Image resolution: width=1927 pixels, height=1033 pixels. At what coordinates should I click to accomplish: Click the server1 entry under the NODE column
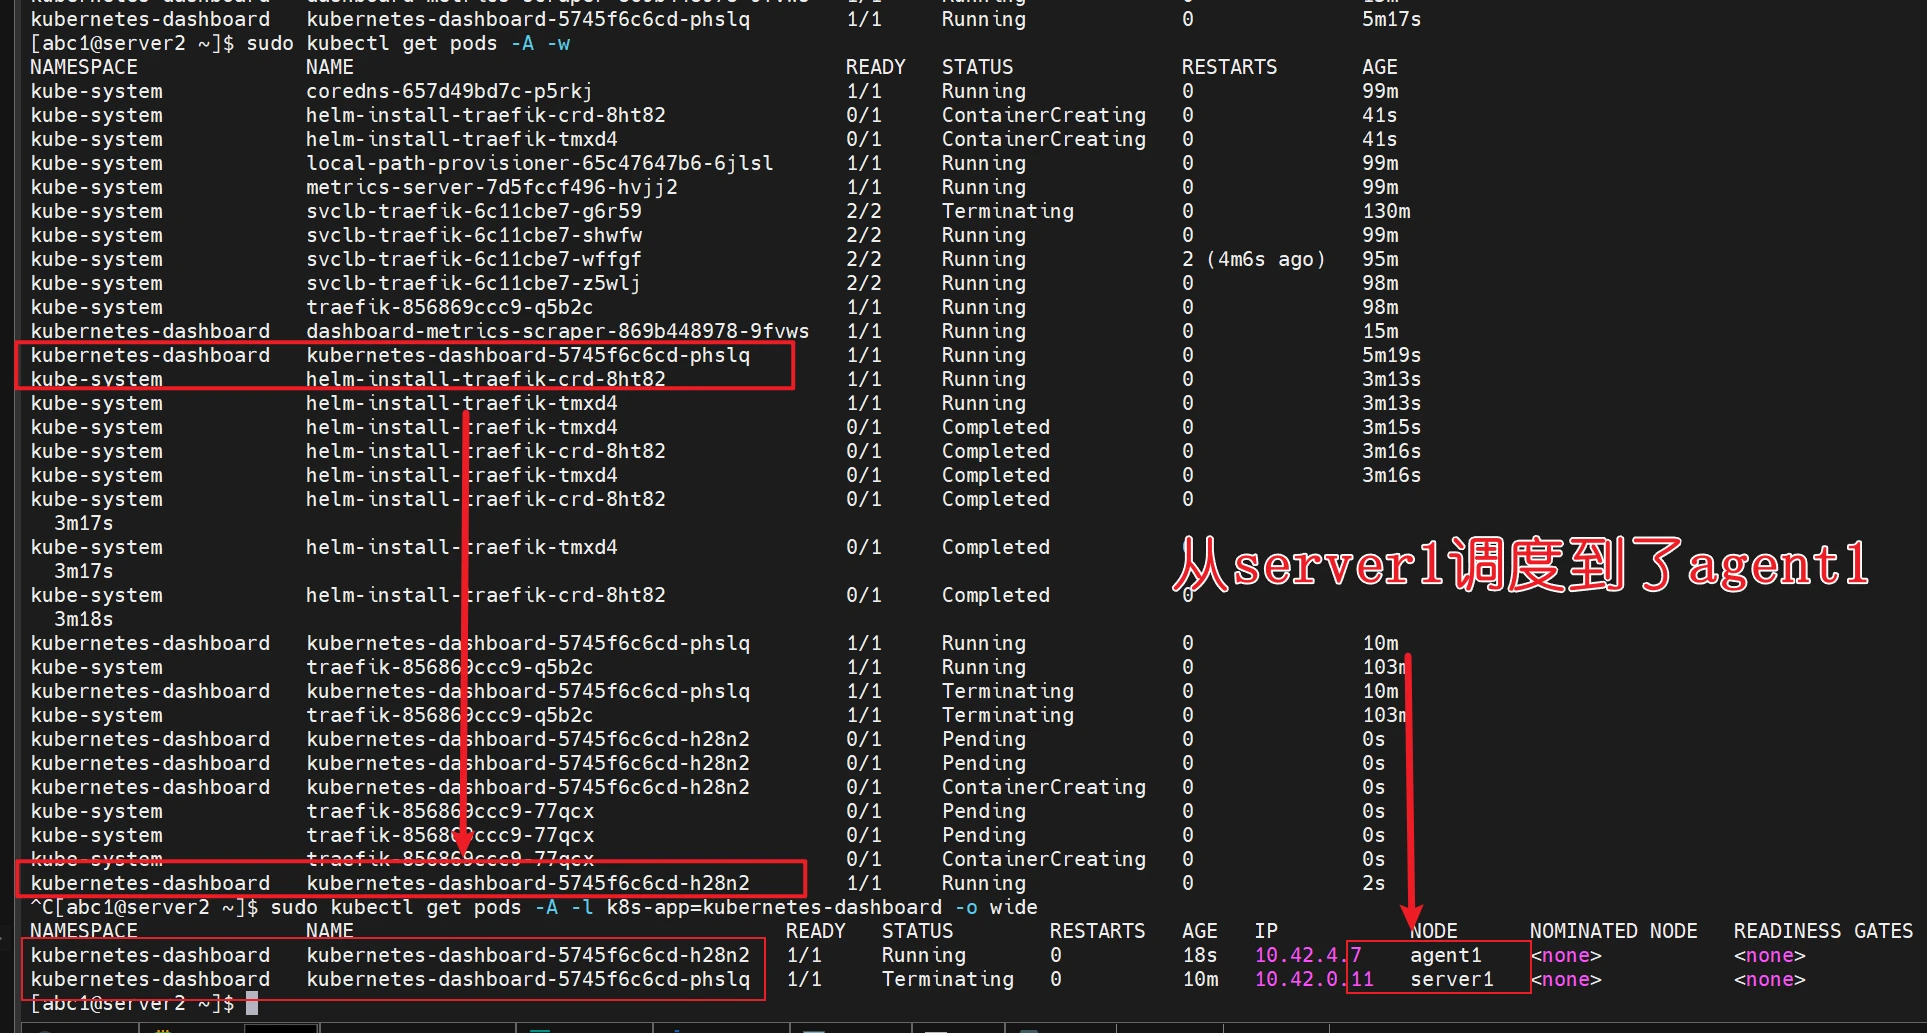1451,980
